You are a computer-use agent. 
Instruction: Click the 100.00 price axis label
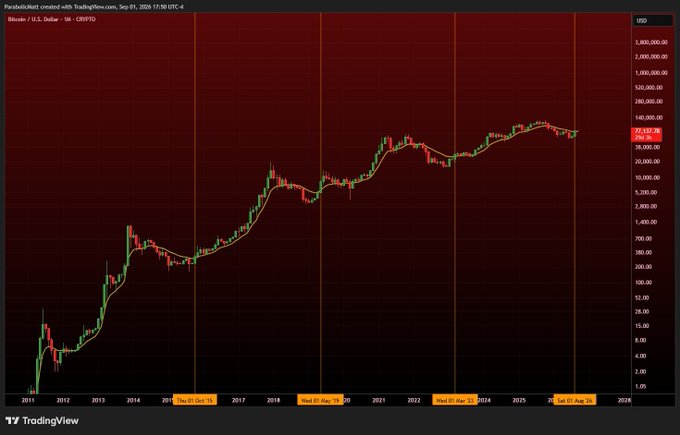644,282
